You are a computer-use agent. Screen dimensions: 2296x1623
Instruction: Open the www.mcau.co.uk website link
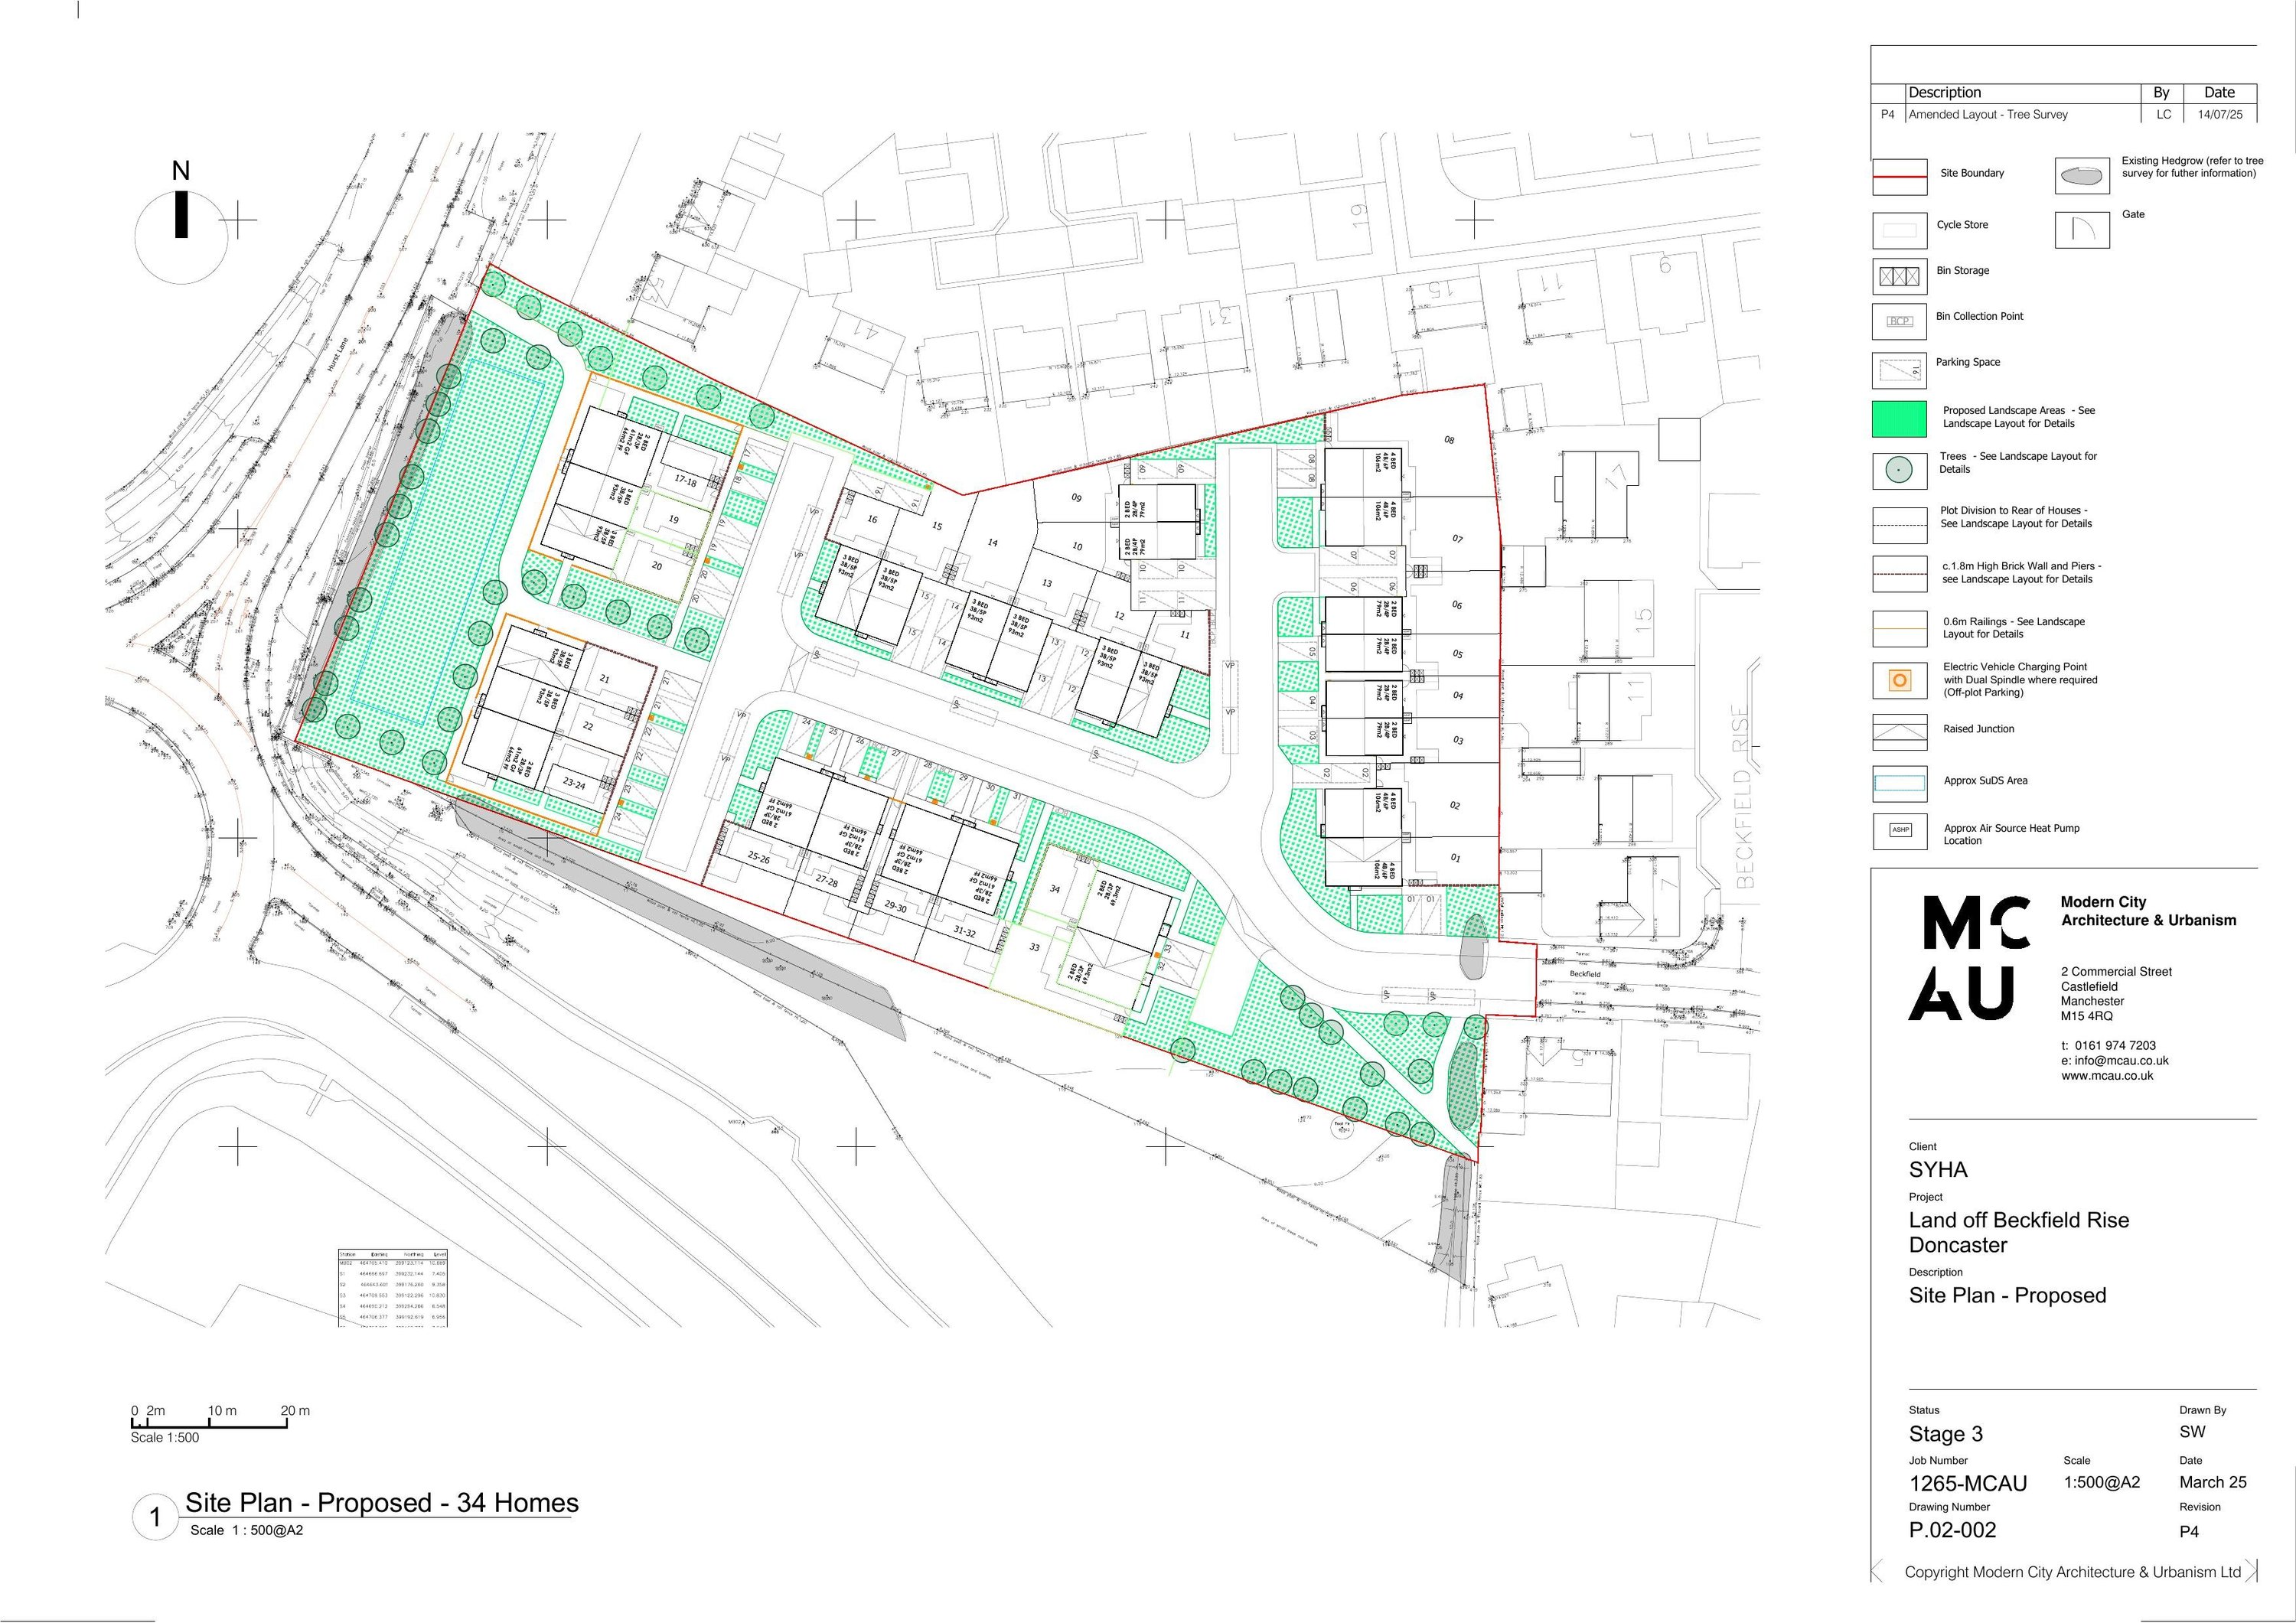2106,1076
